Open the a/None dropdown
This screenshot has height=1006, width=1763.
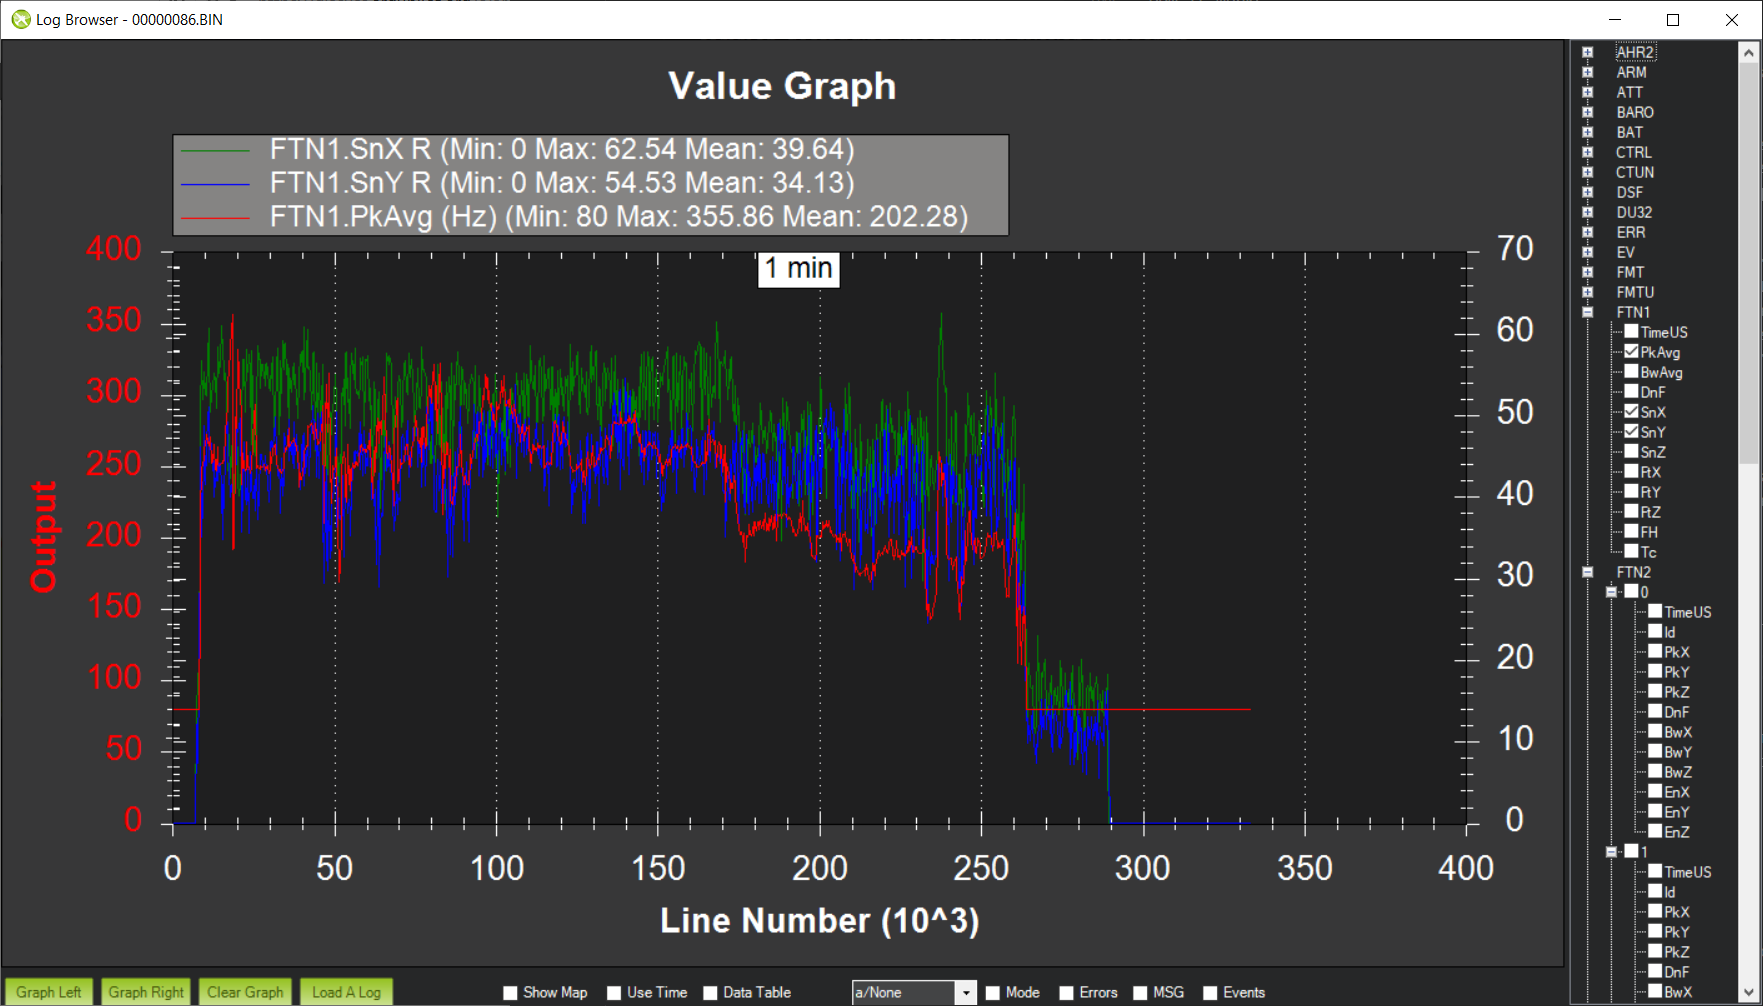coord(965,993)
